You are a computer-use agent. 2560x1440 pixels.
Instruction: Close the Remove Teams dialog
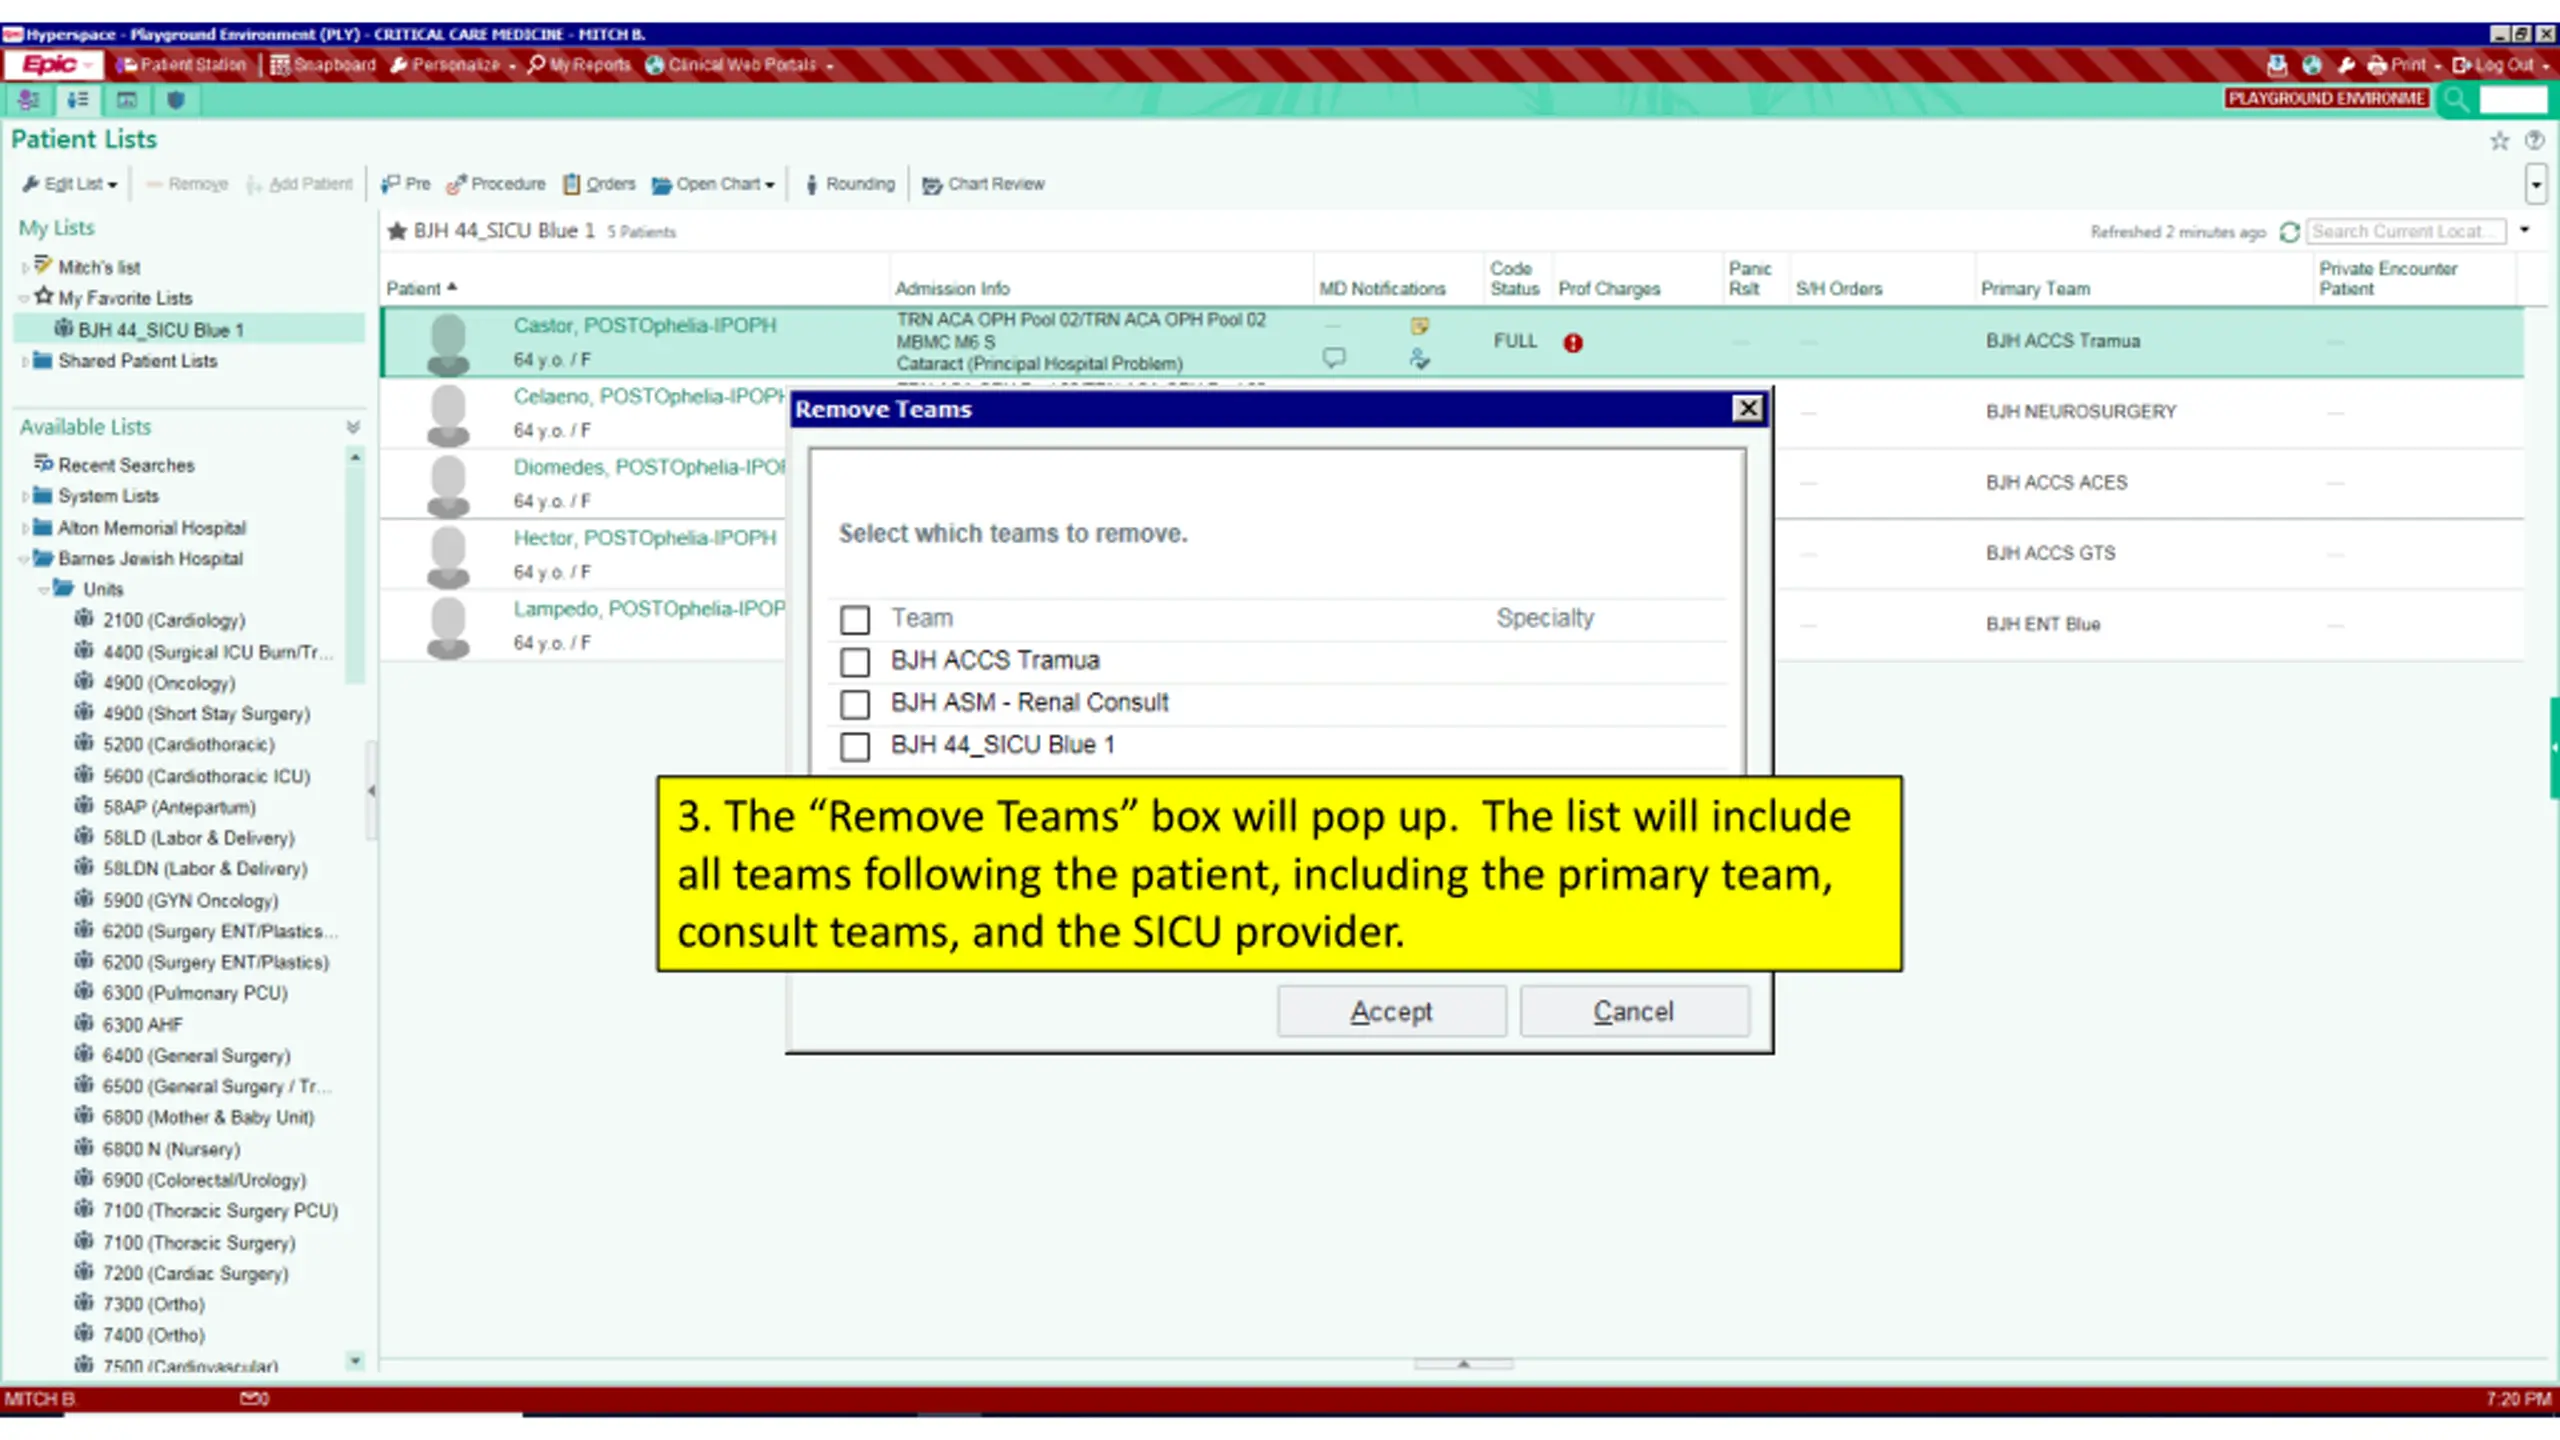[1747, 408]
